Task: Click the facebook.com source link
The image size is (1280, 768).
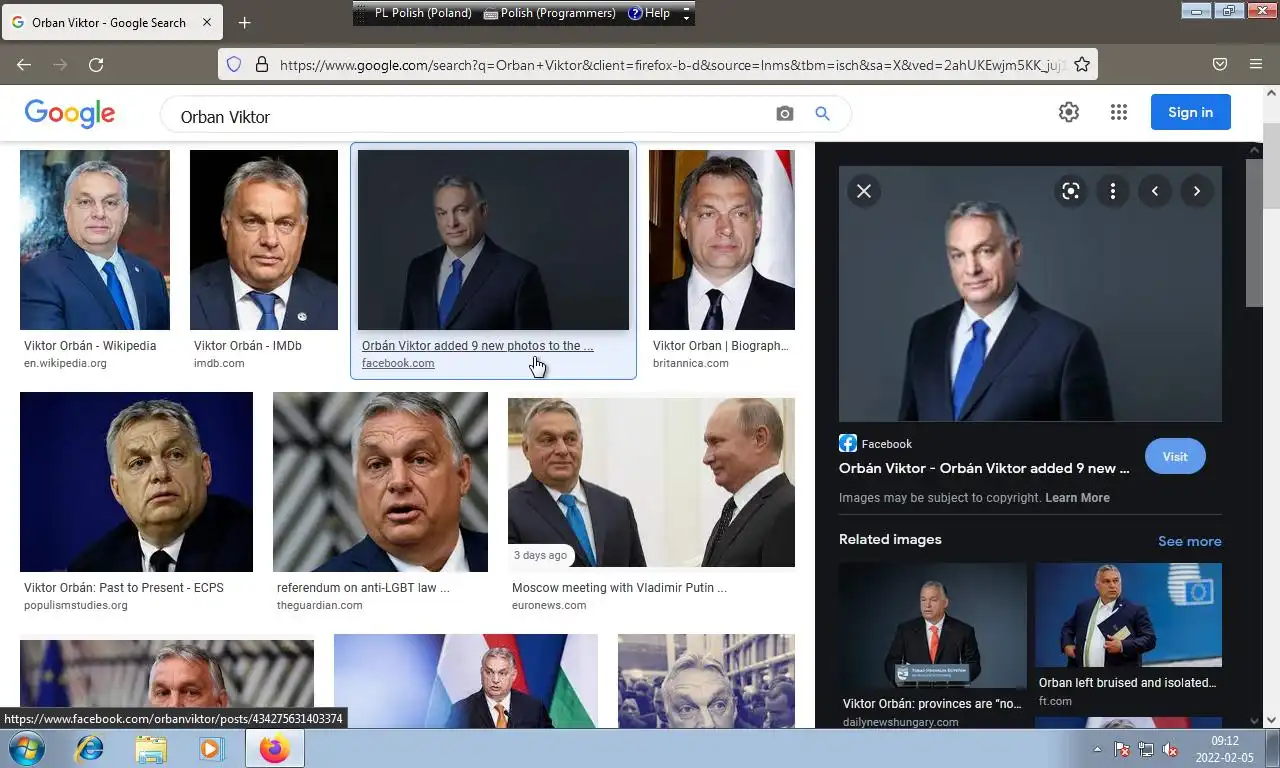Action: tap(398, 363)
